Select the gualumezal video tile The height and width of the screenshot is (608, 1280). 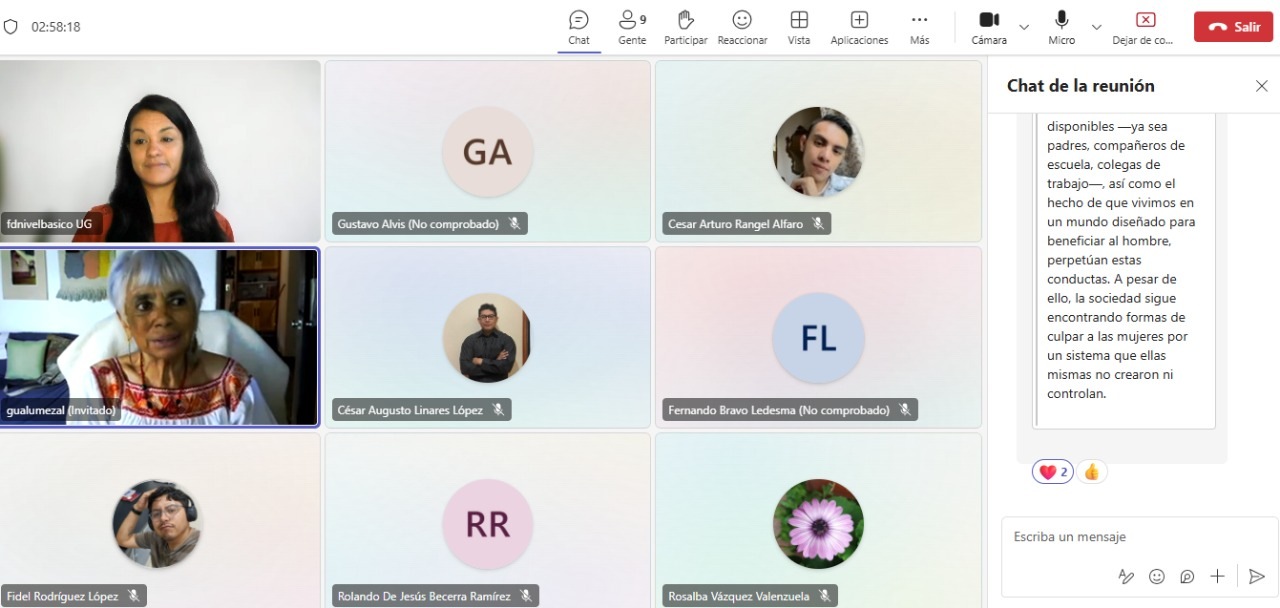point(160,337)
